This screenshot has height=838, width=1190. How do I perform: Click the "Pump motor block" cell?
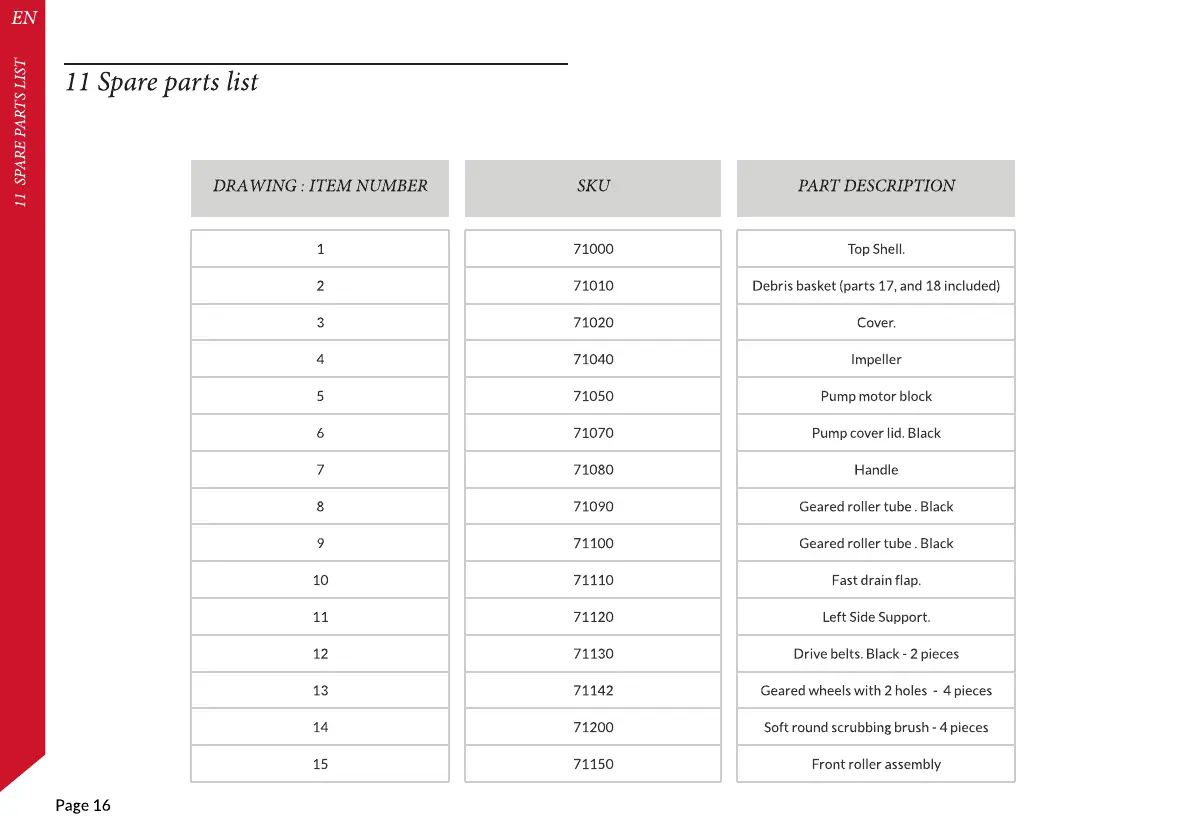tap(876, 396)
